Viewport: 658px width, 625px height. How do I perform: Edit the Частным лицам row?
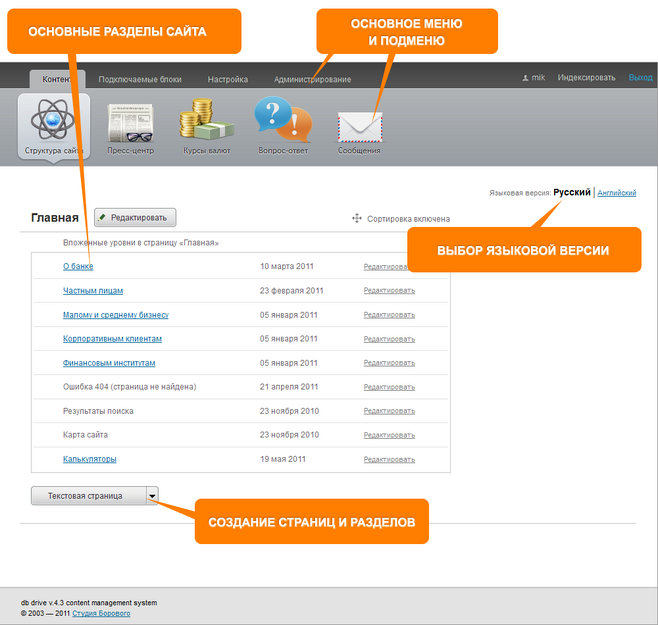point(389,290)
